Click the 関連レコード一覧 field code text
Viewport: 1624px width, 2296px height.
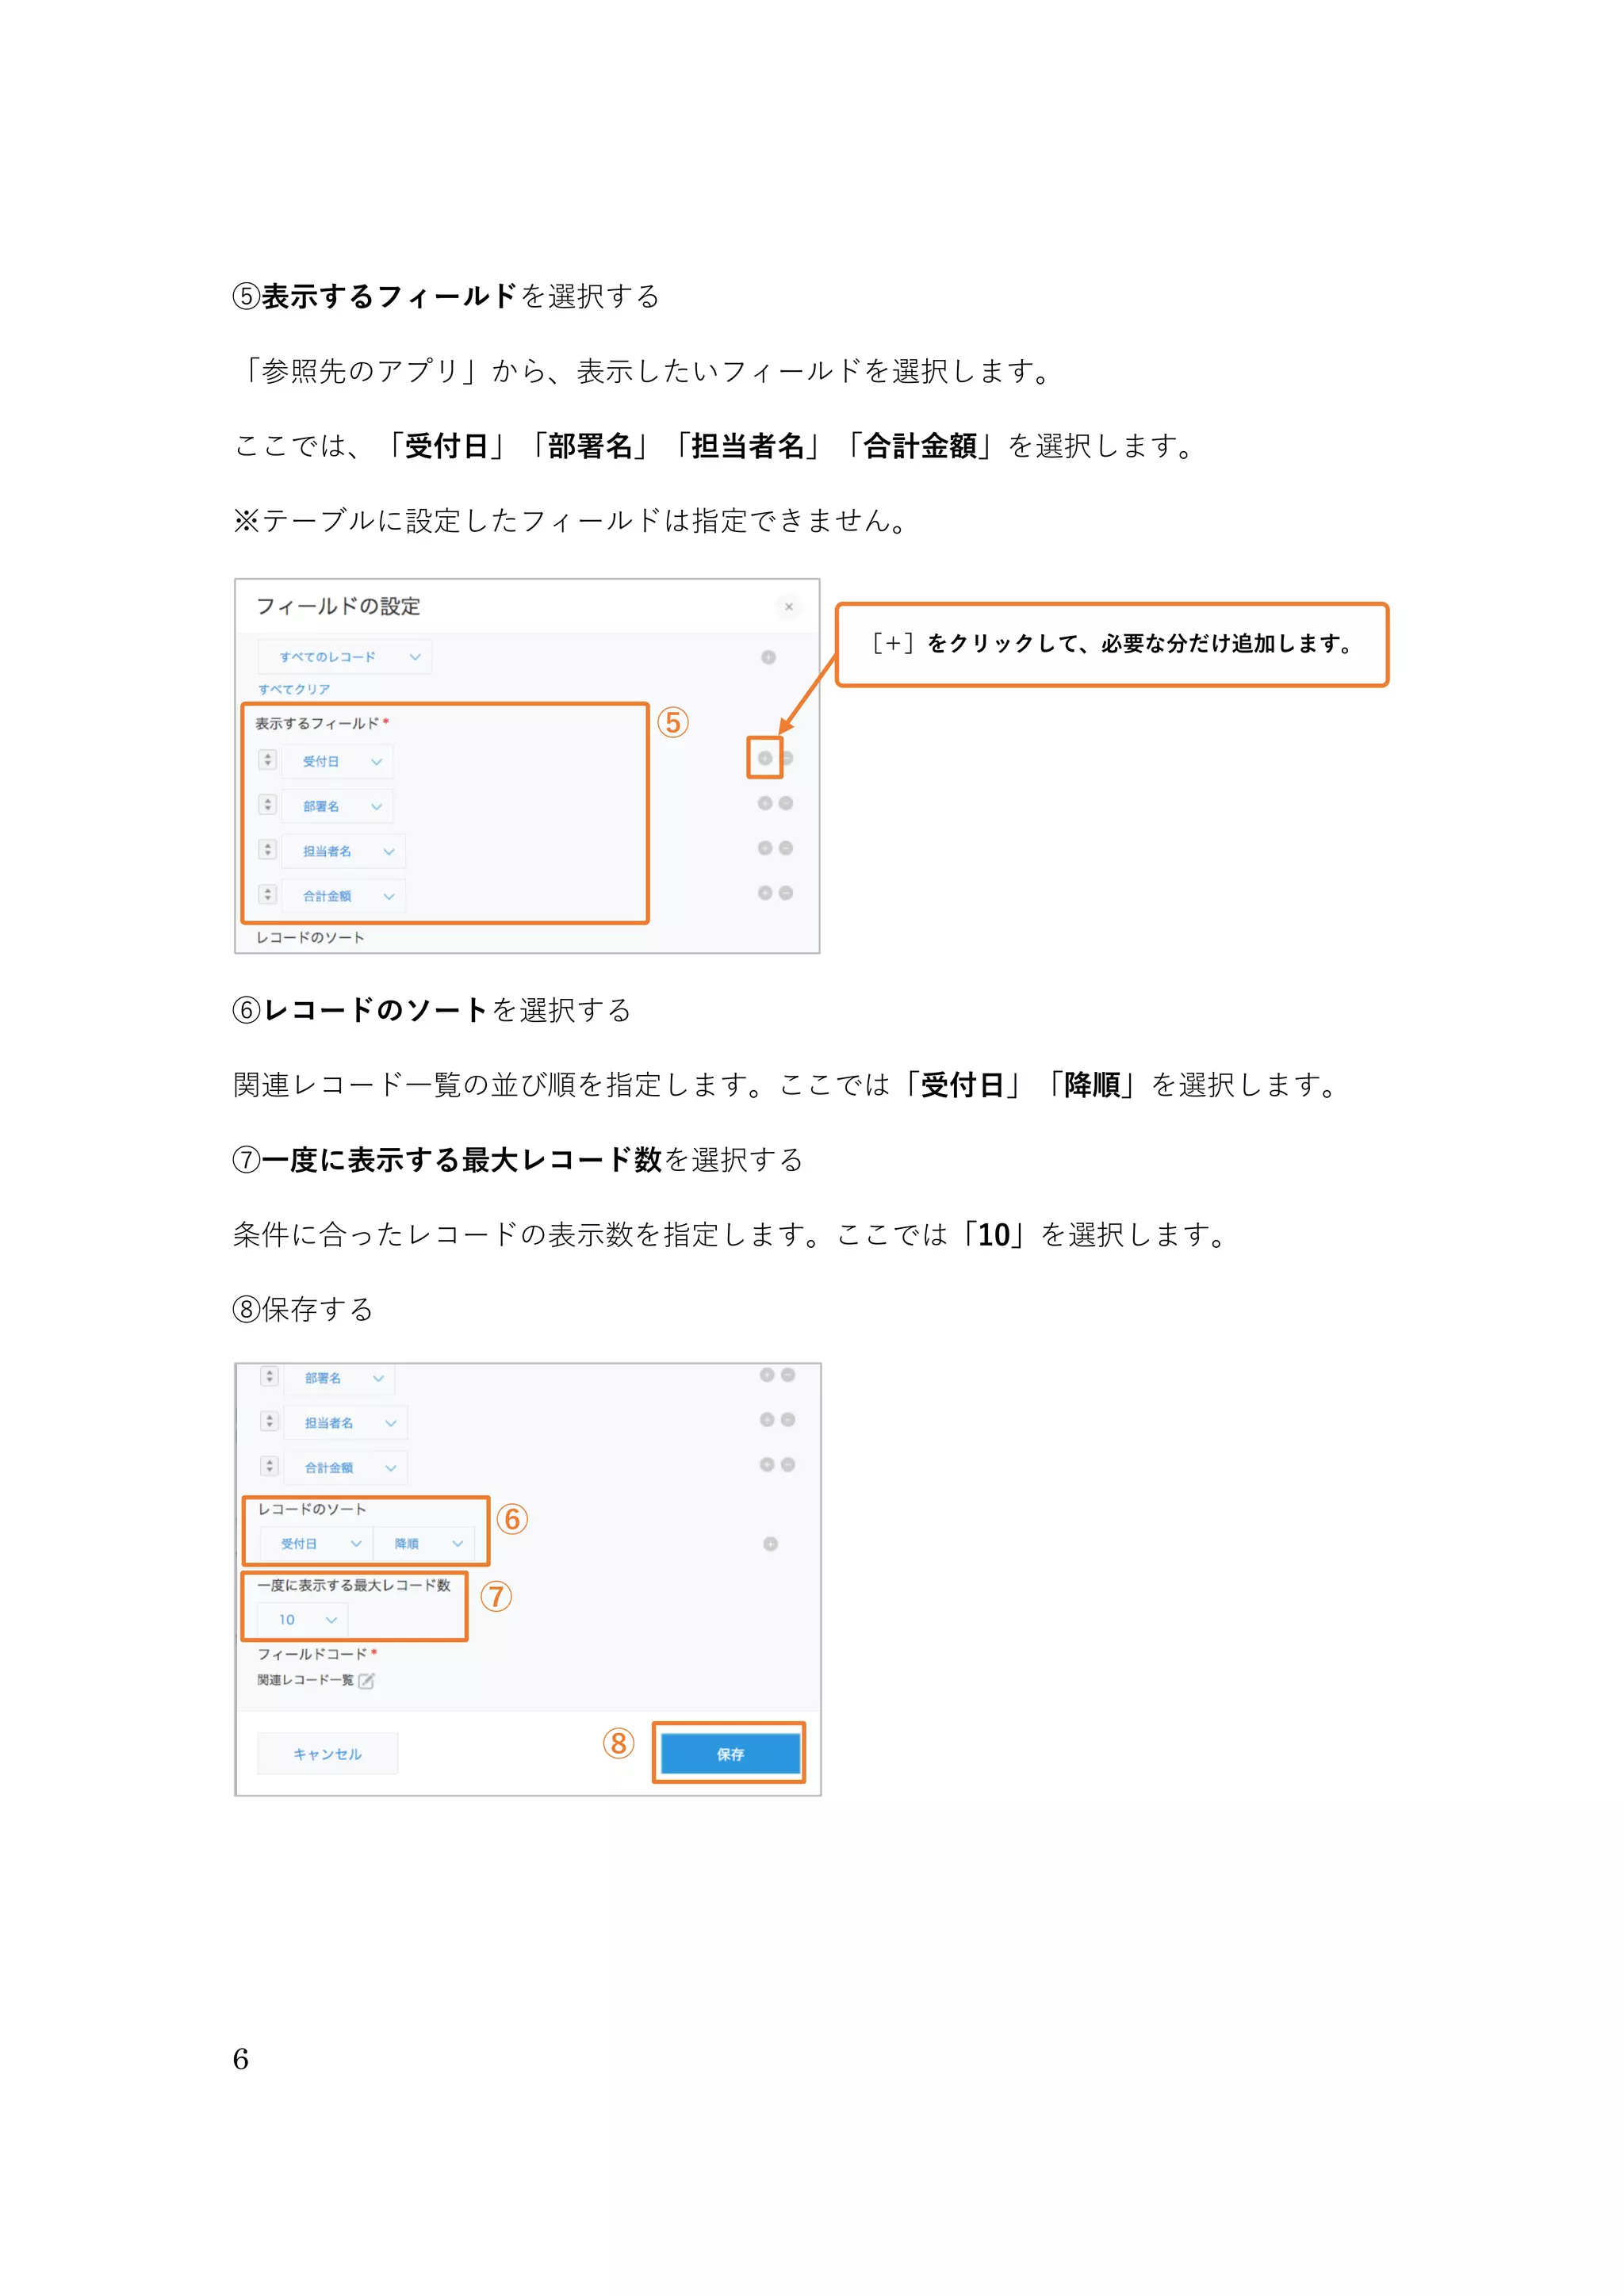click(305, 1681)
